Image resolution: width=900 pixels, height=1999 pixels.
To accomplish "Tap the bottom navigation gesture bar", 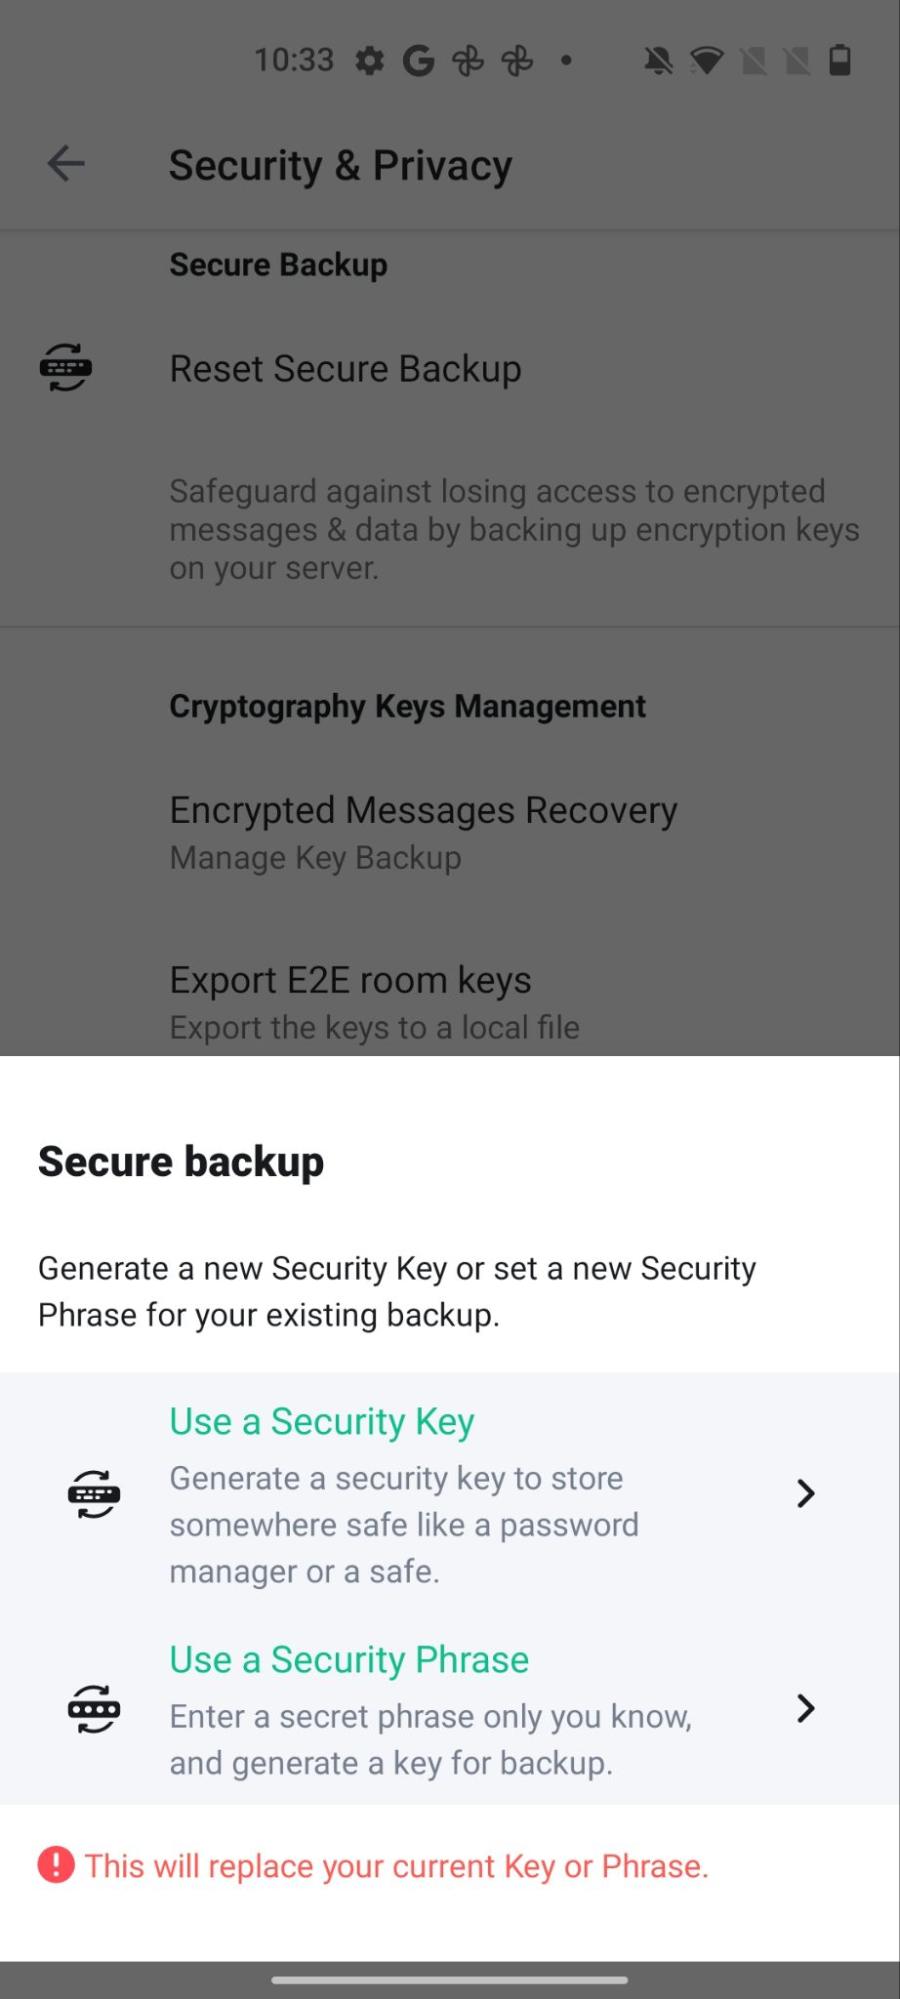I will point(450,1979).
